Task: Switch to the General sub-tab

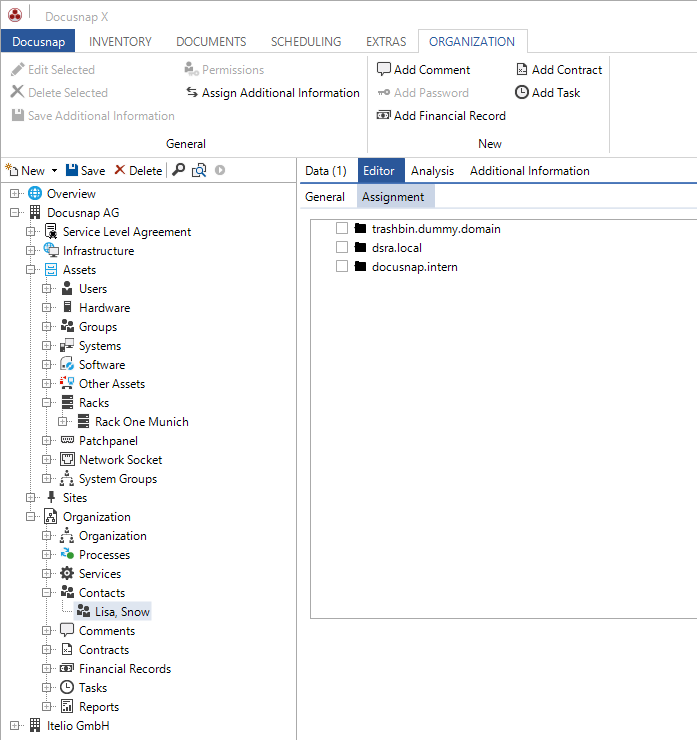Action: [325, 196]
